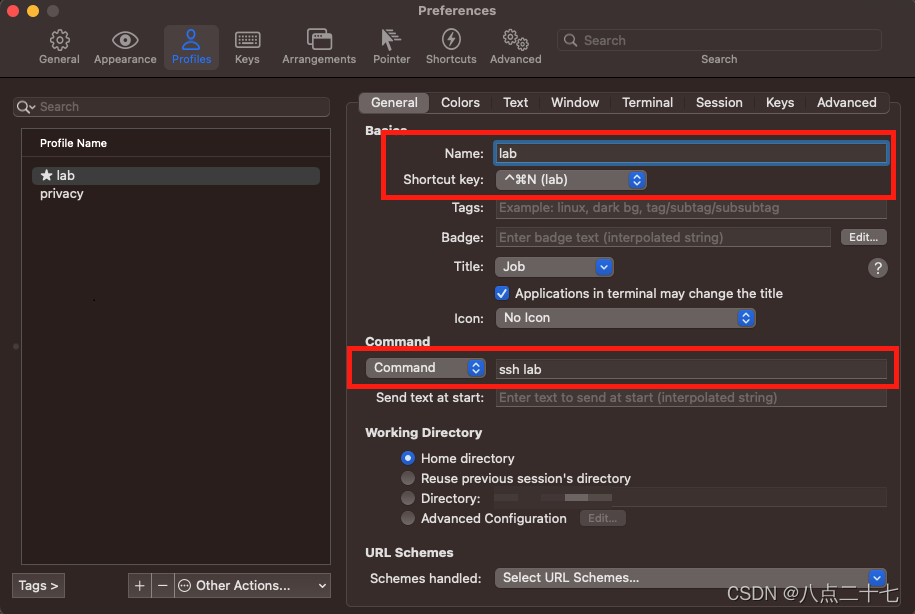Switch to the Terminal tab
This screenshot has height=614, width=915.
pos(647,103)
